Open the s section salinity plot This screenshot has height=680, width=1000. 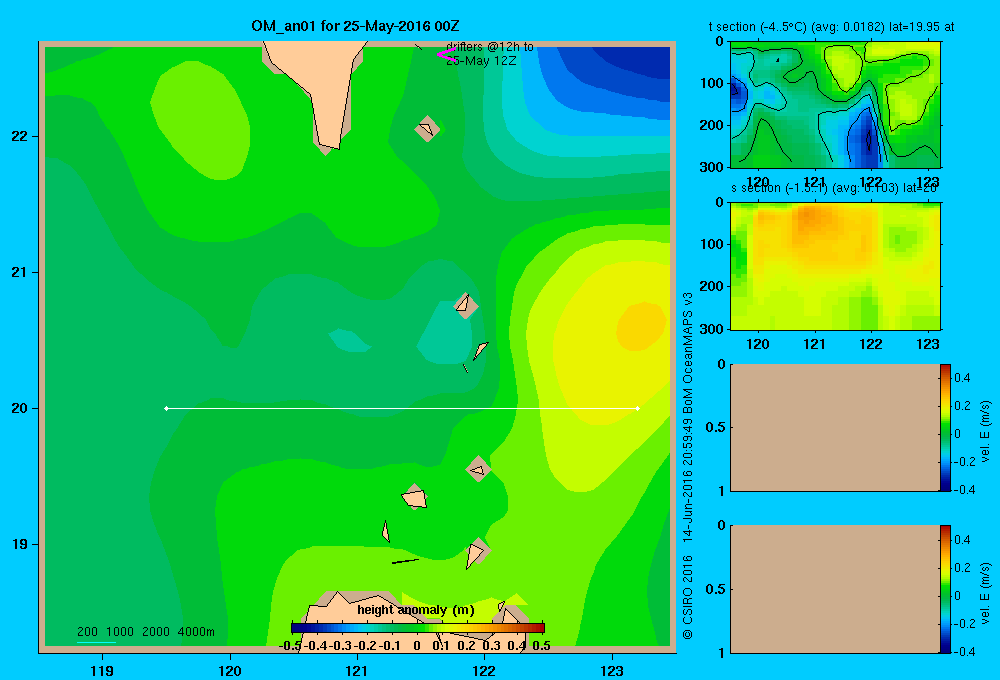[835, 265]
